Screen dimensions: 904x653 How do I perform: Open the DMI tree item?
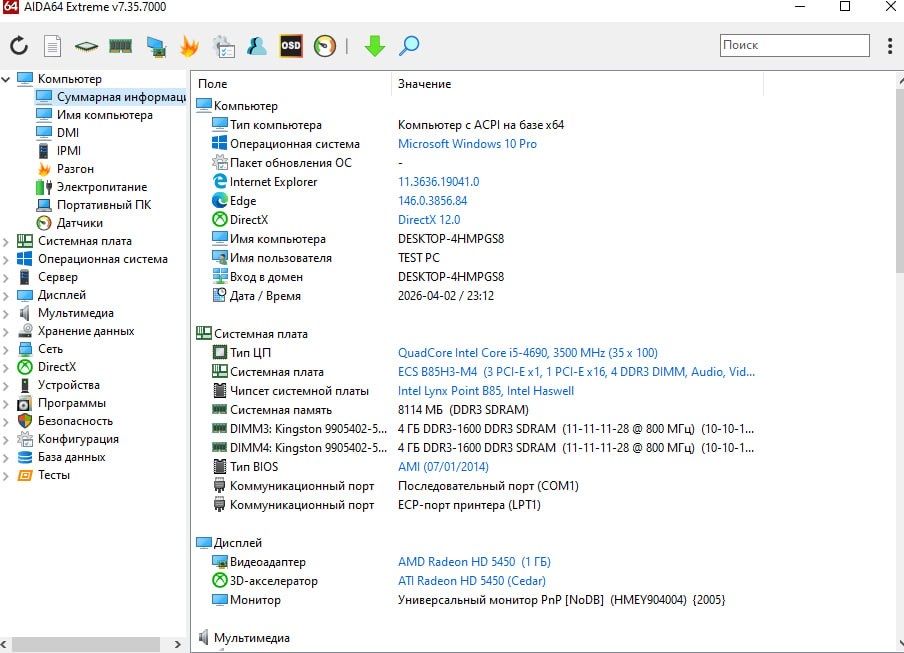(58, 133)
